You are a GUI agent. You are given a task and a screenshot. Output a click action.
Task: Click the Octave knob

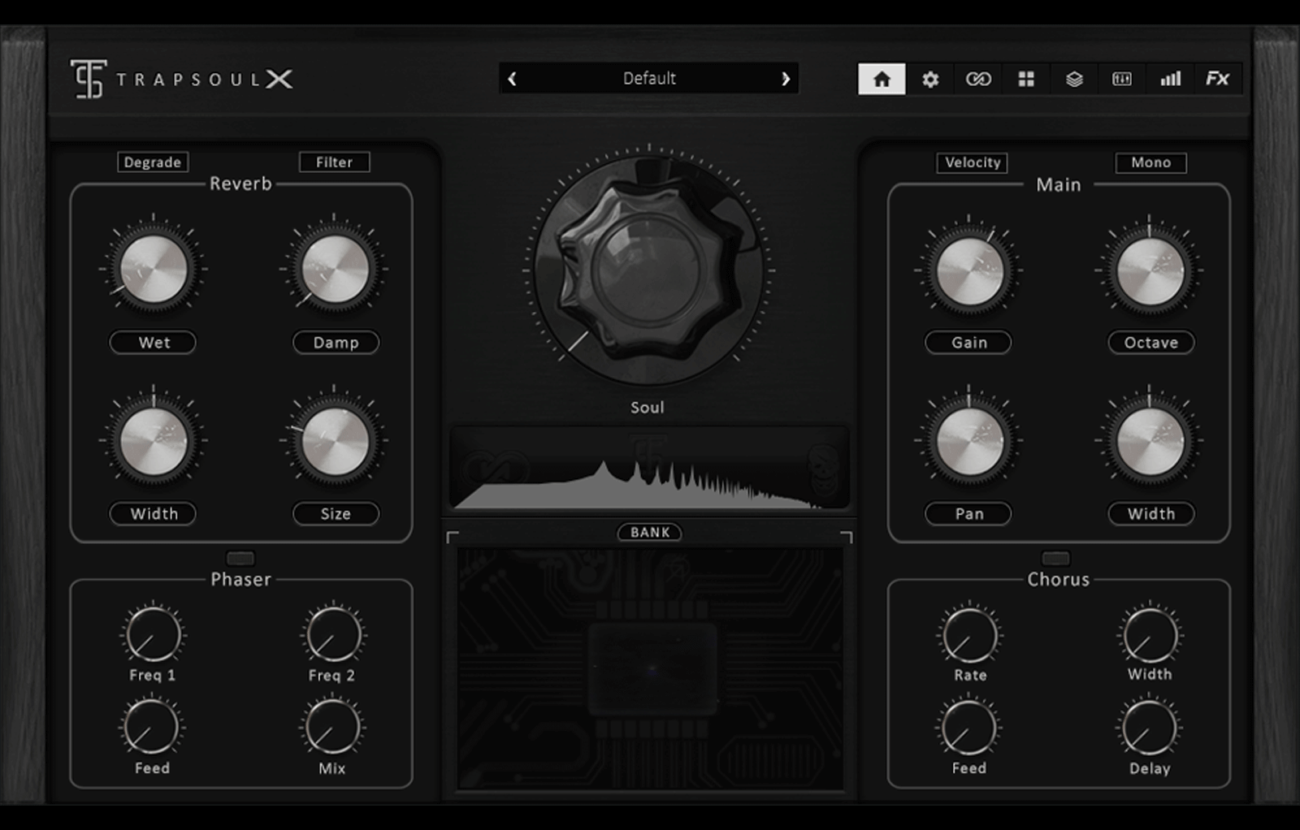point(1150,270)
